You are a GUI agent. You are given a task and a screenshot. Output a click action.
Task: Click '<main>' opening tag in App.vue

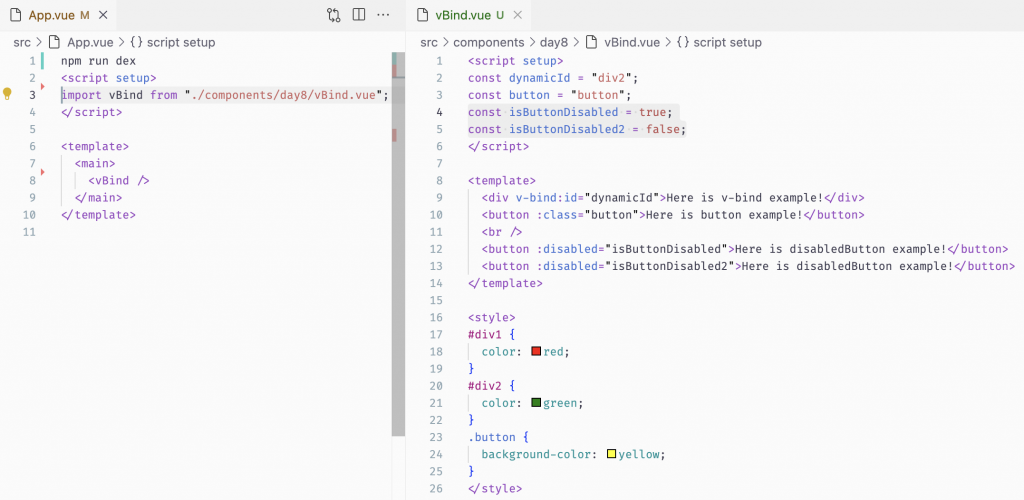click(95, 163)
